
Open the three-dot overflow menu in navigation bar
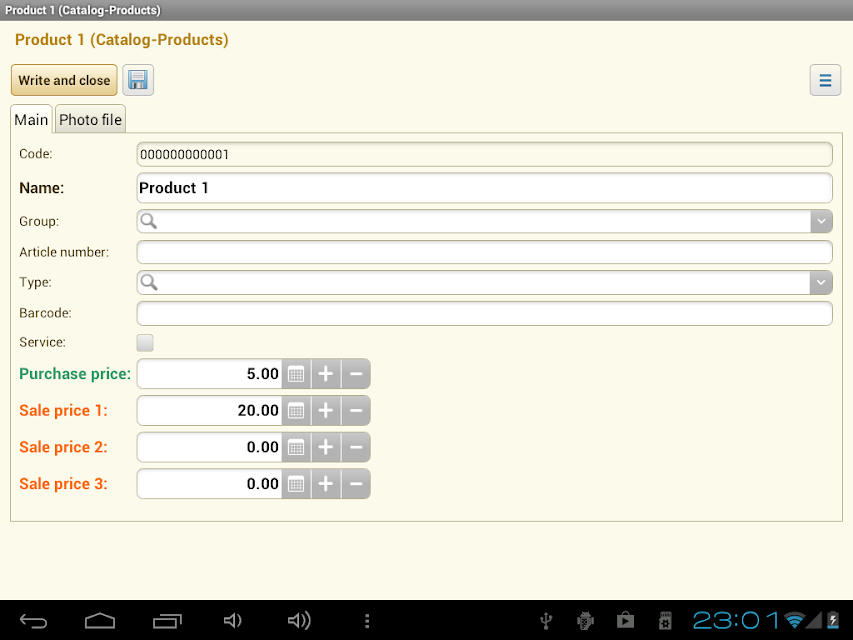click(367, 621)
